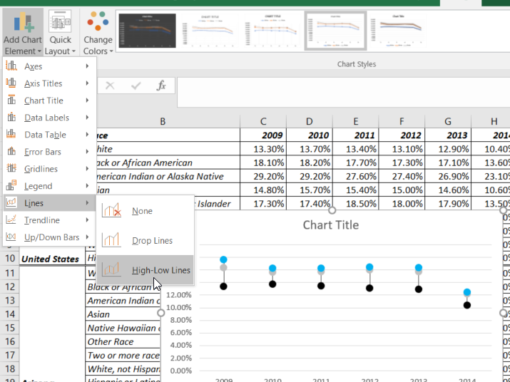The width and height of the screenshot is (510, 382).
Task: Click the formula bar cancel X icon
Action: pyautogui.click(x=110, y=86)
